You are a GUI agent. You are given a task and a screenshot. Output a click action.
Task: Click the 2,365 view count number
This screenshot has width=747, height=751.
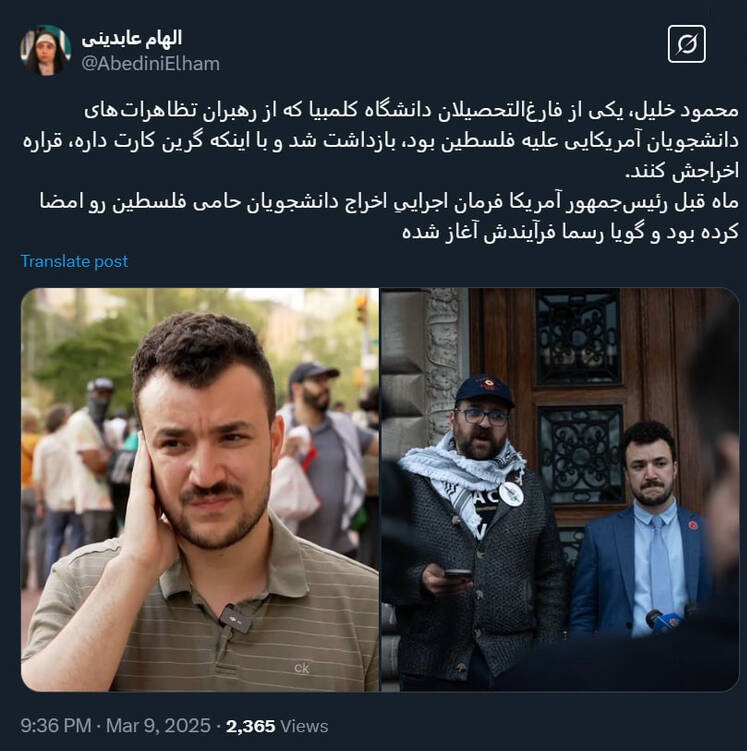tap(250, 726)
